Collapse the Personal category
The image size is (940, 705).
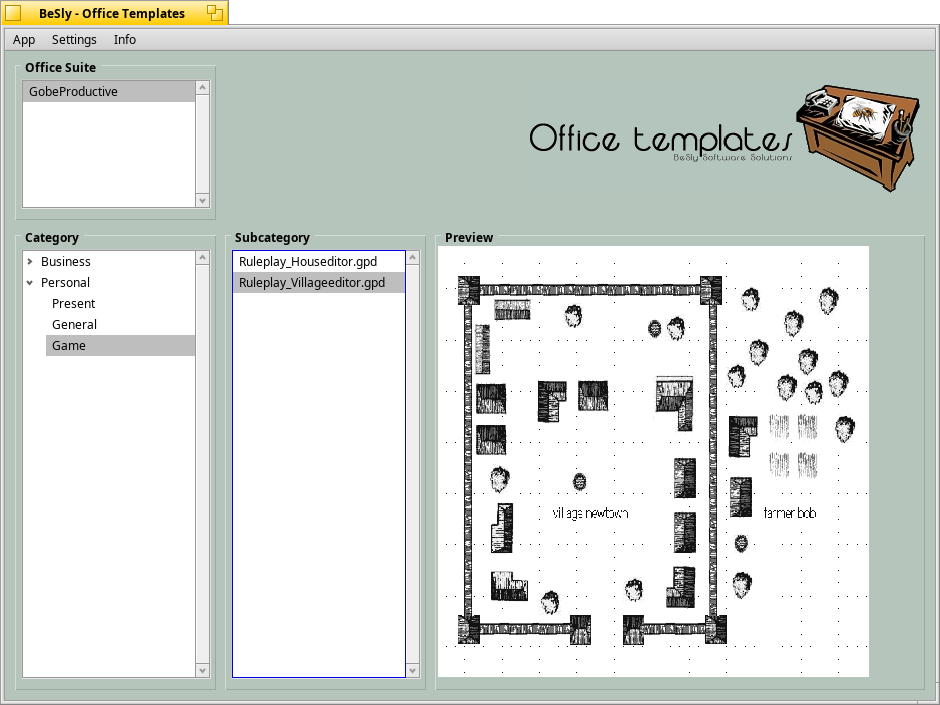click(x=30, y=283)
